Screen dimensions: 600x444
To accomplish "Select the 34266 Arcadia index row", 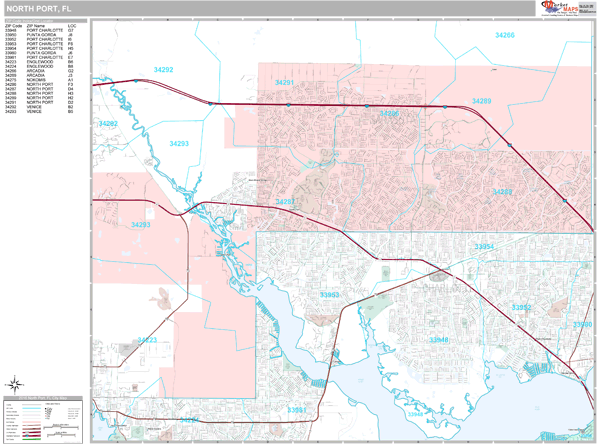I will pyautogui.click(x=38, y=71).
